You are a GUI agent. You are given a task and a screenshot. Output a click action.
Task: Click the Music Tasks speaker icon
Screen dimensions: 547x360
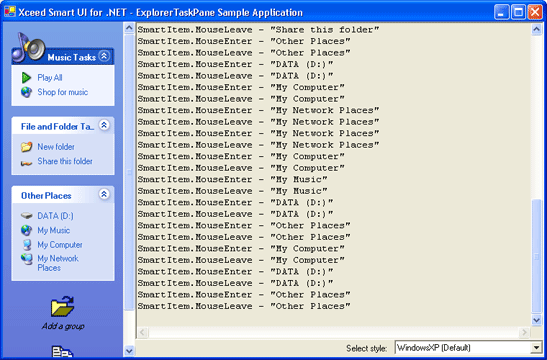click(x=29, y=47)
